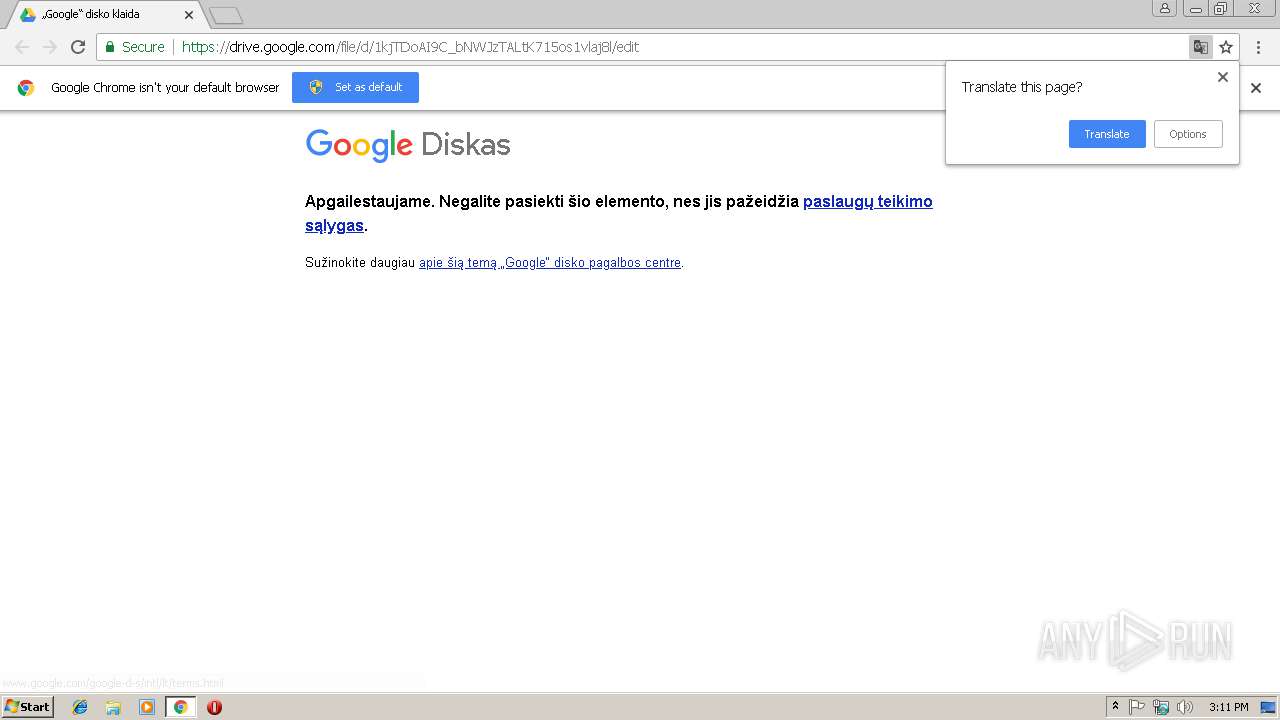Open Chrome's three-dot menu

tap(1258, 47)
